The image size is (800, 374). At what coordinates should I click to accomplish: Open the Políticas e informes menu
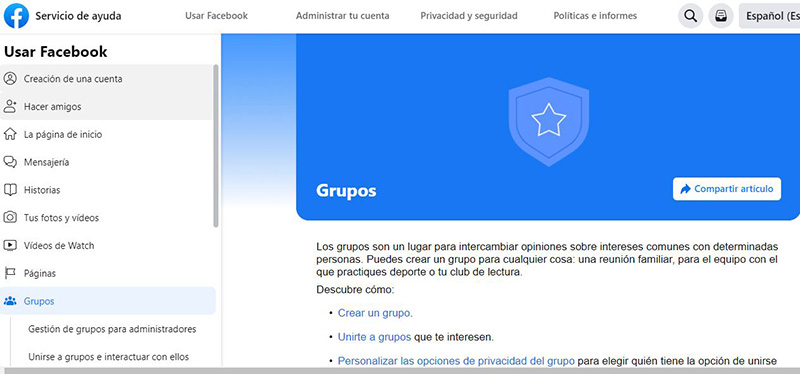click(x=595, y=16)
